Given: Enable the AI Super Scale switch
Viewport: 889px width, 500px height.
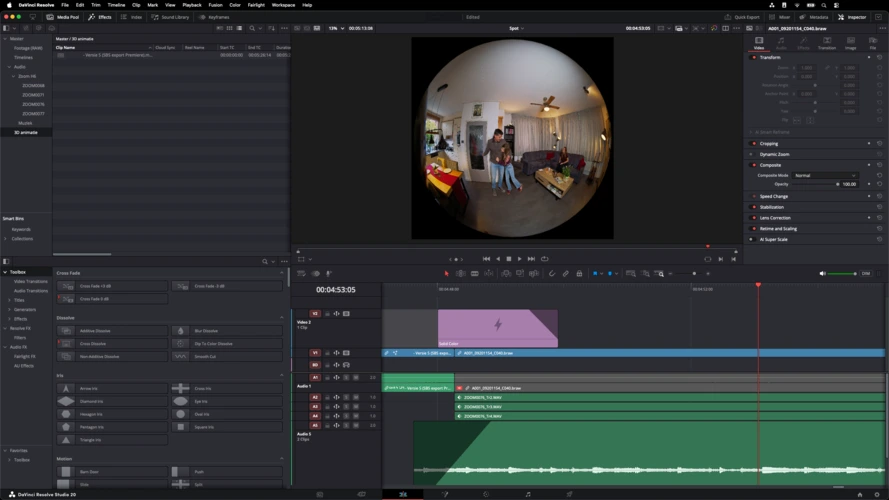Looking at the screenshot, I should 751,239.
